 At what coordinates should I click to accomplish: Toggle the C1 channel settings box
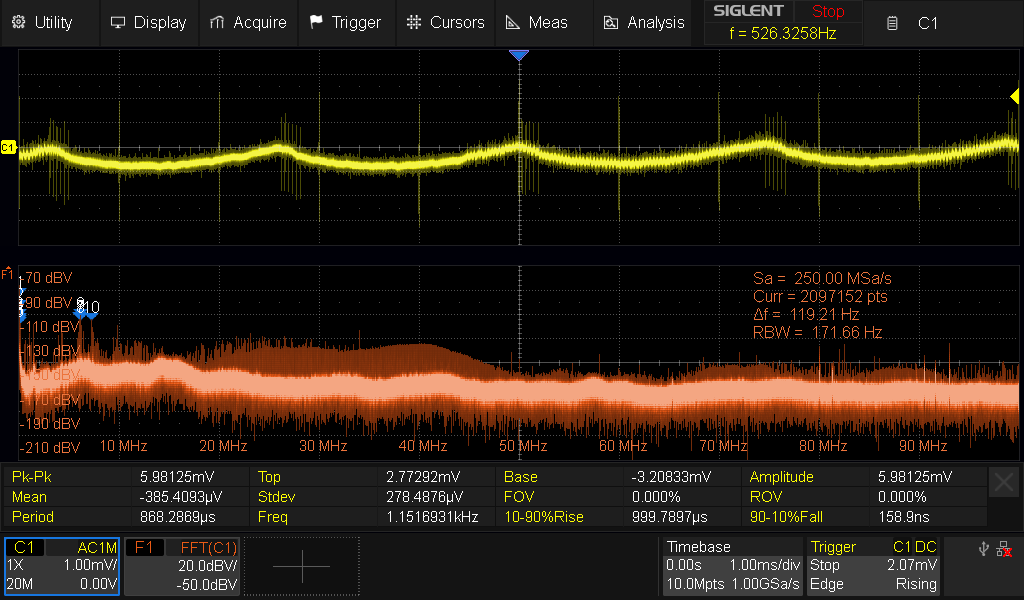point(62,566)
